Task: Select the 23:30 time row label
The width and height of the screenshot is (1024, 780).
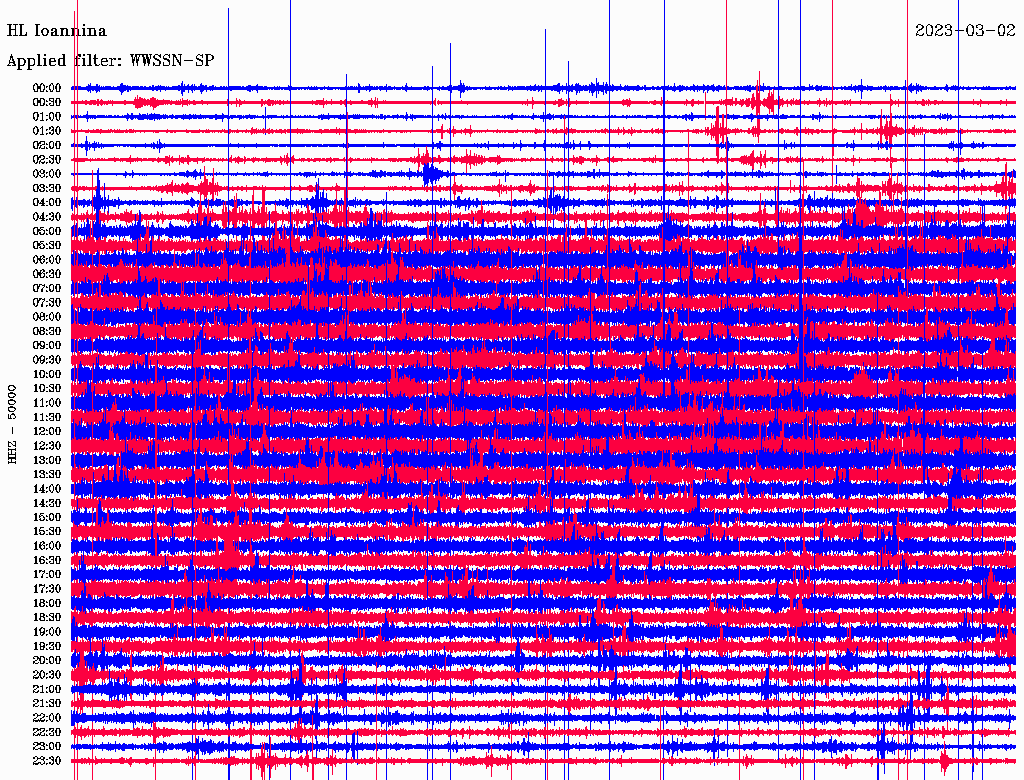Action: pyautogui.click(x=47, y=761)
